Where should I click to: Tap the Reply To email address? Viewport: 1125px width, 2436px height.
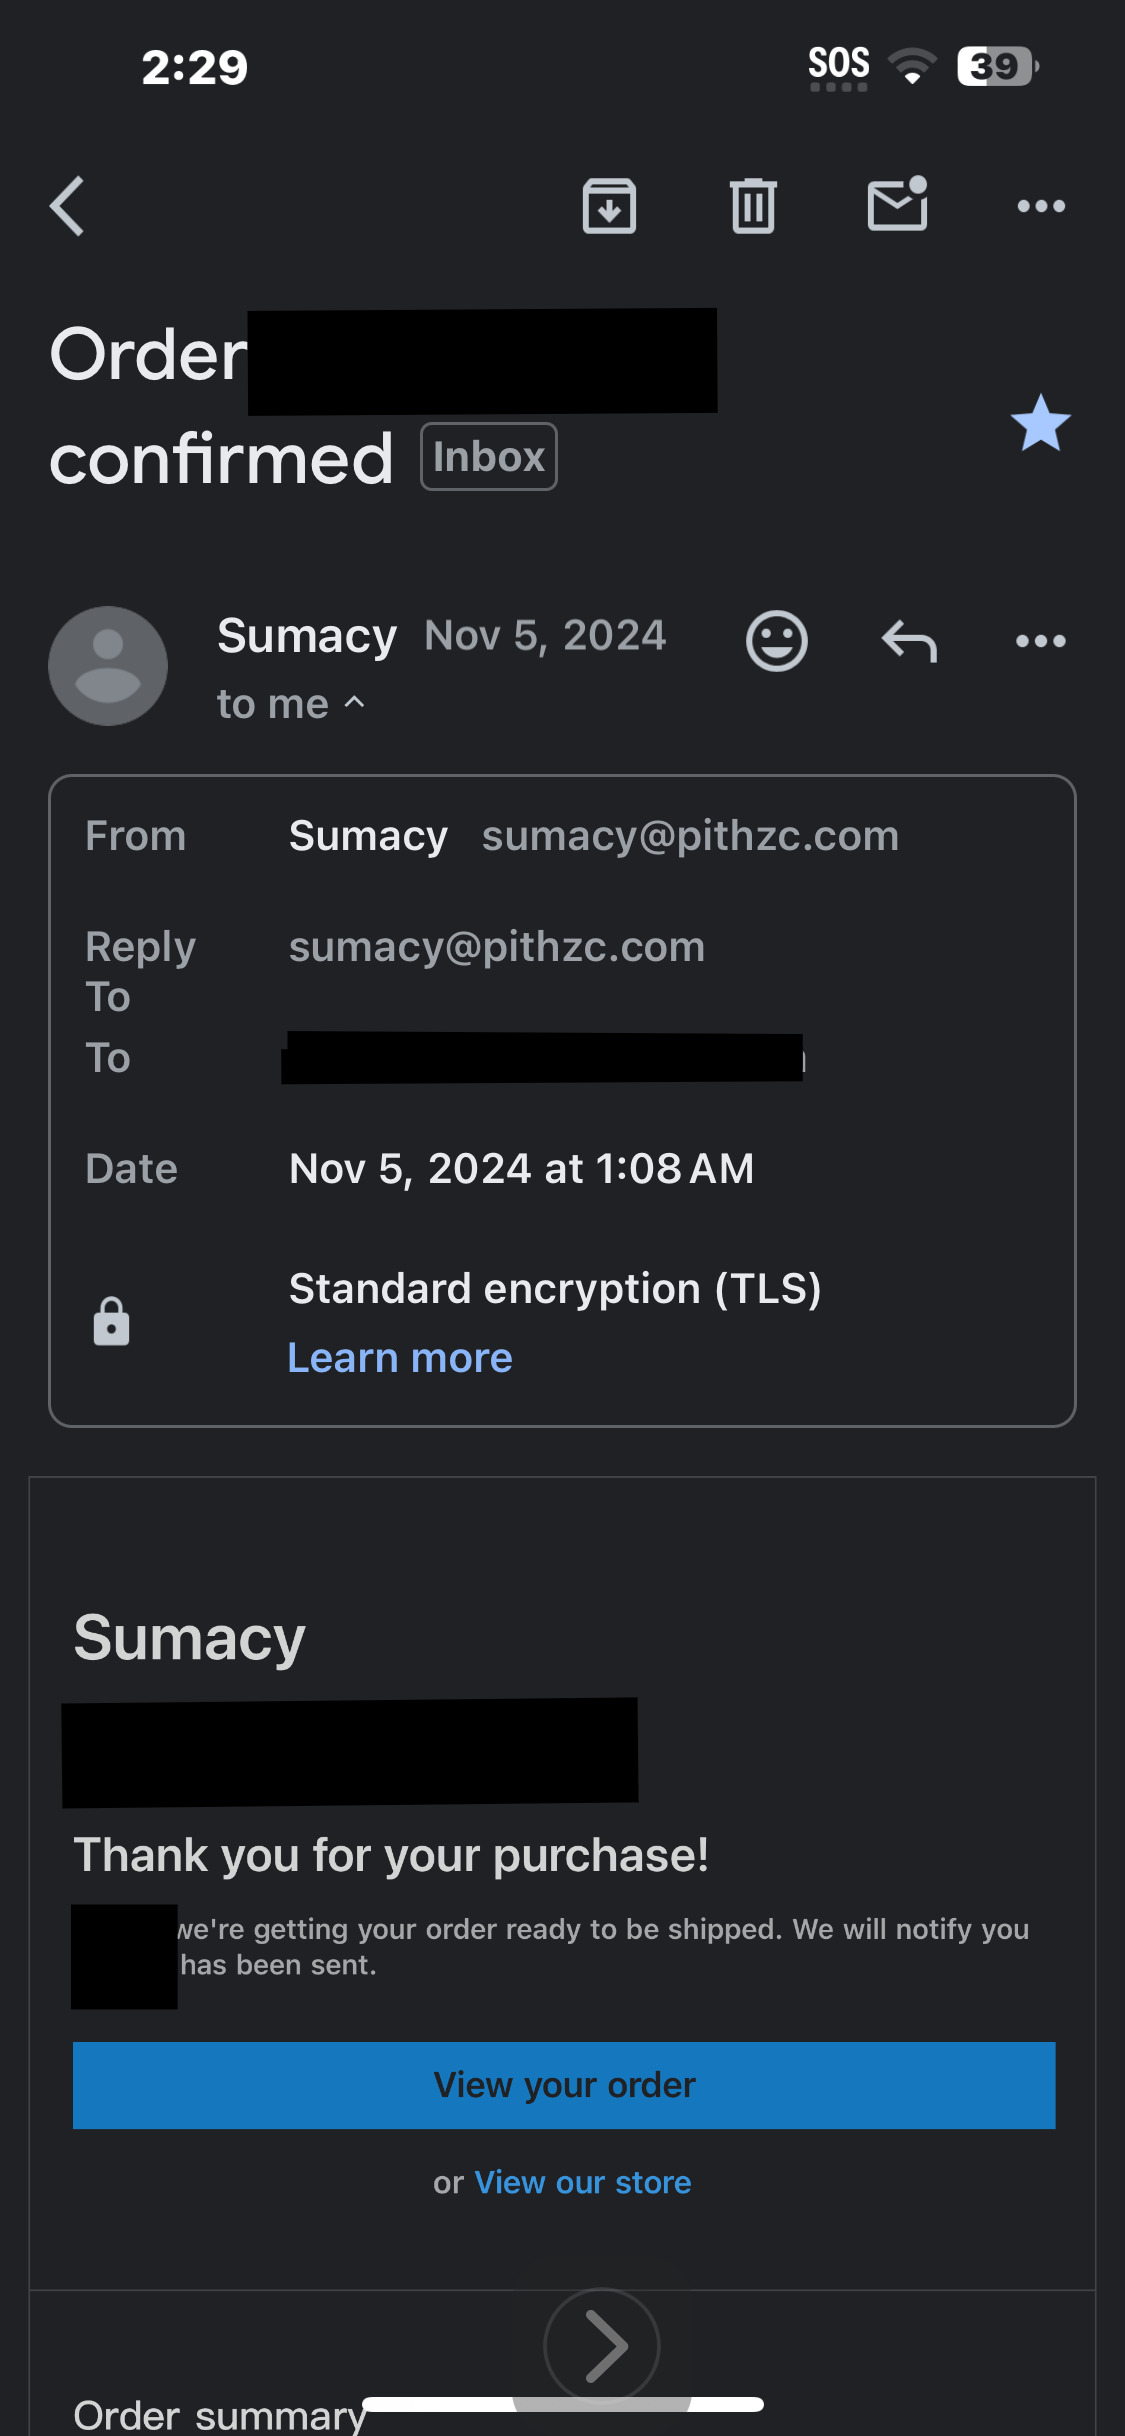(497, 947)
